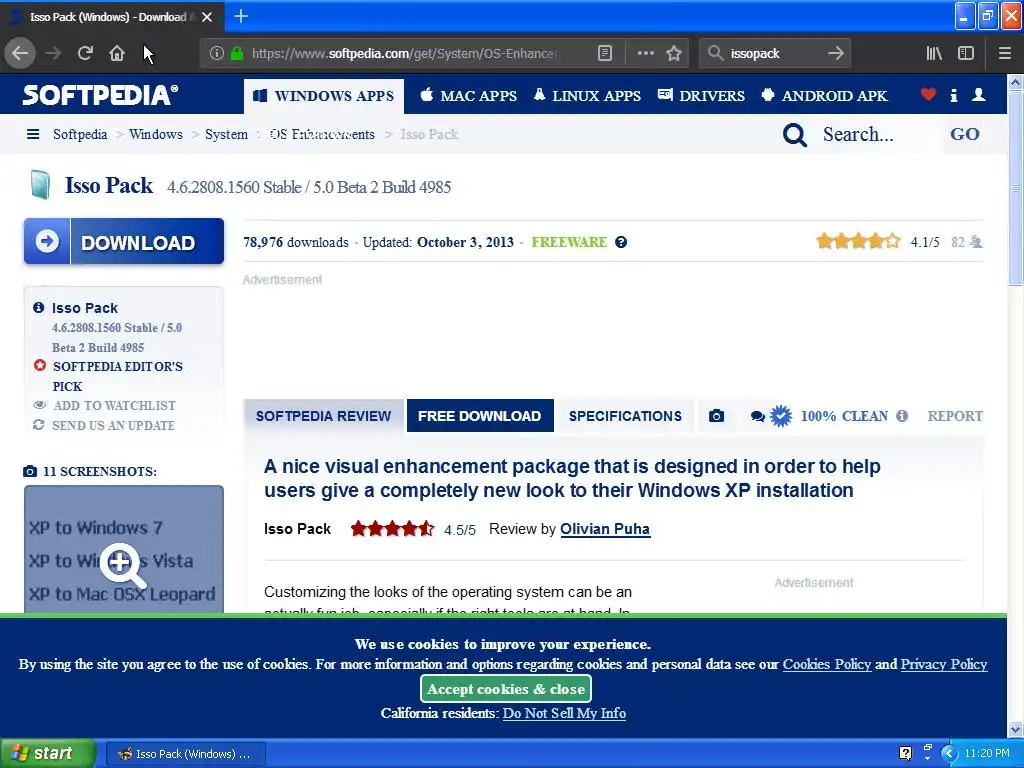Screen dimensions: 1024x768
Task: Open the Android APK section
Action: click(824, 96)
